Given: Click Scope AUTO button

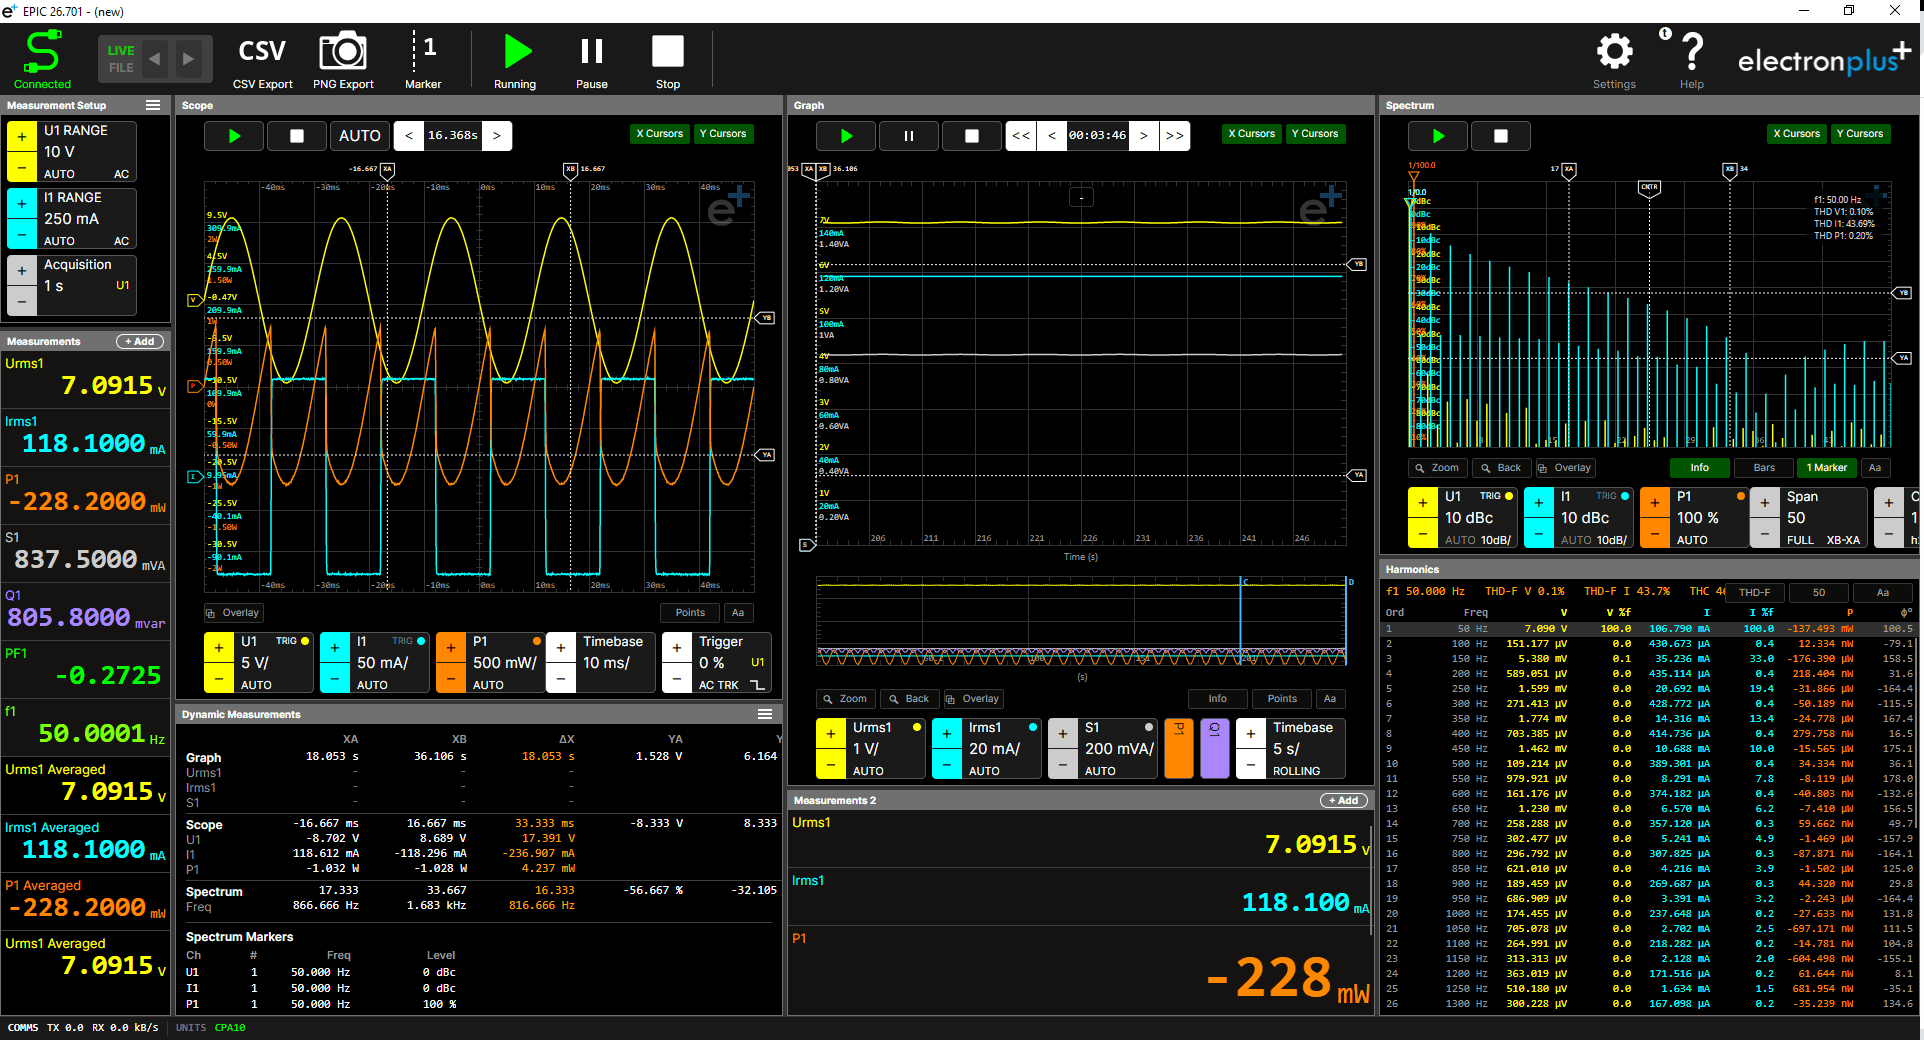Looking at the screenshot, I should click(360, 136).
